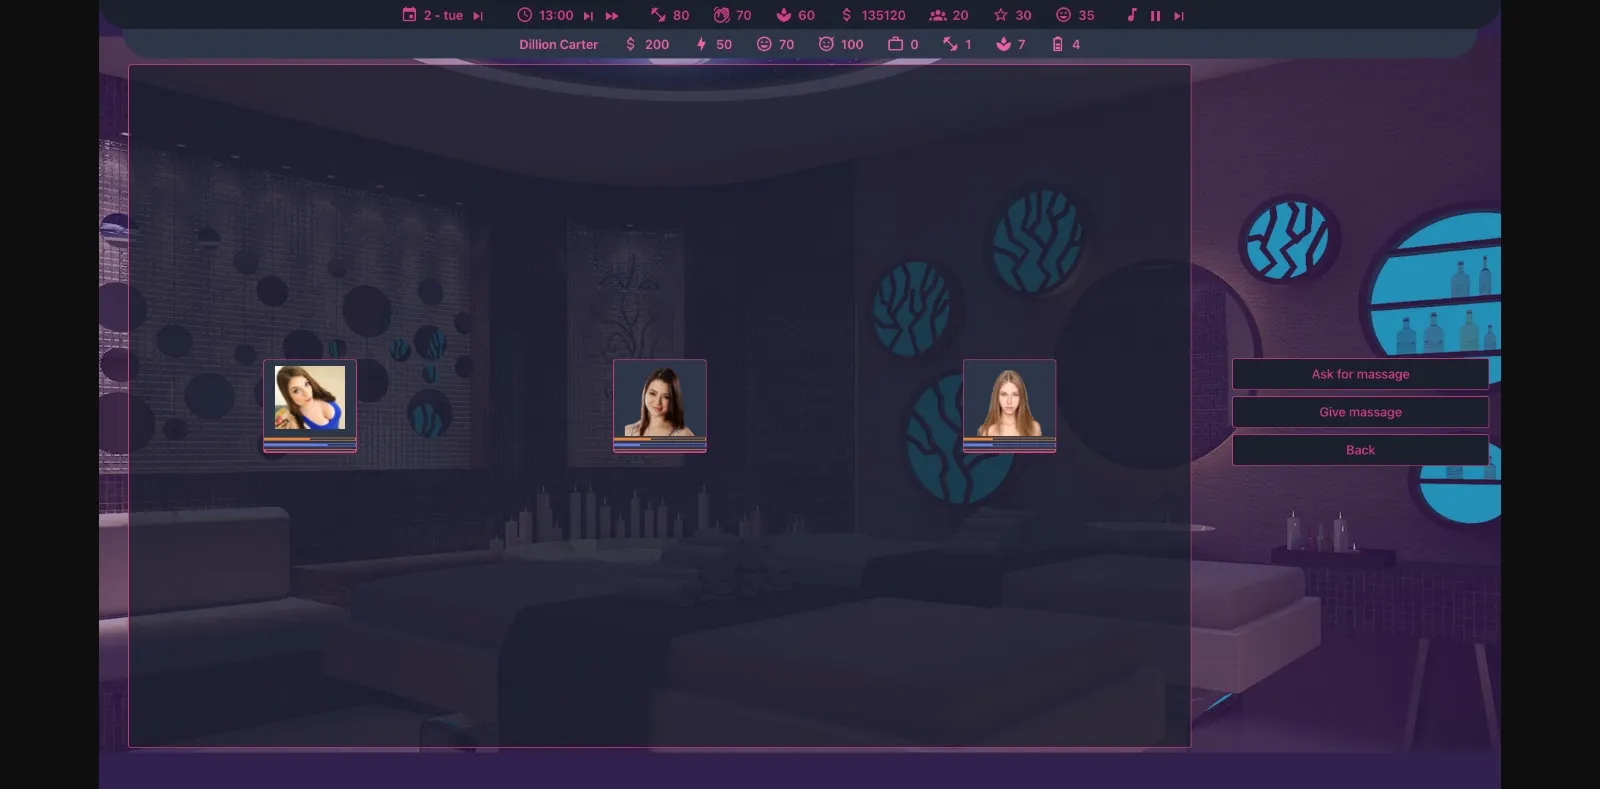Select the Give massage option

1360,412
